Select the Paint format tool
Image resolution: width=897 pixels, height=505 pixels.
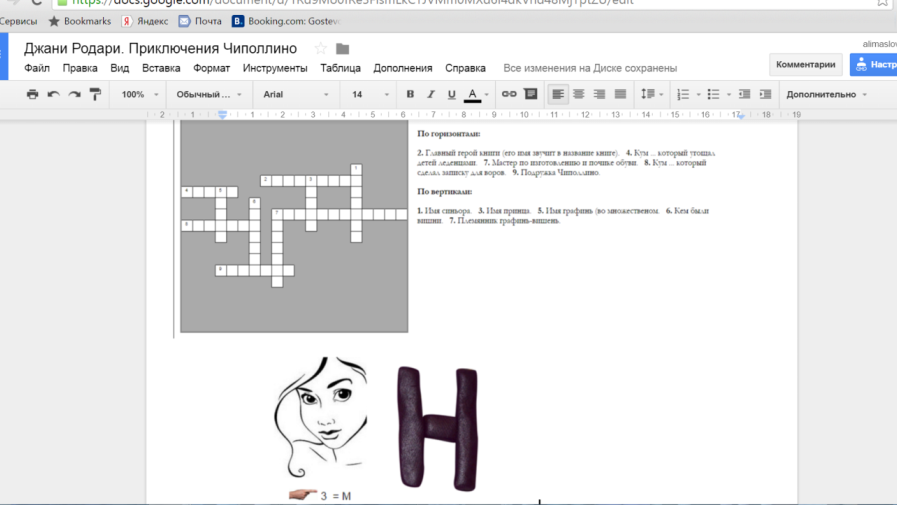(95, 94)
